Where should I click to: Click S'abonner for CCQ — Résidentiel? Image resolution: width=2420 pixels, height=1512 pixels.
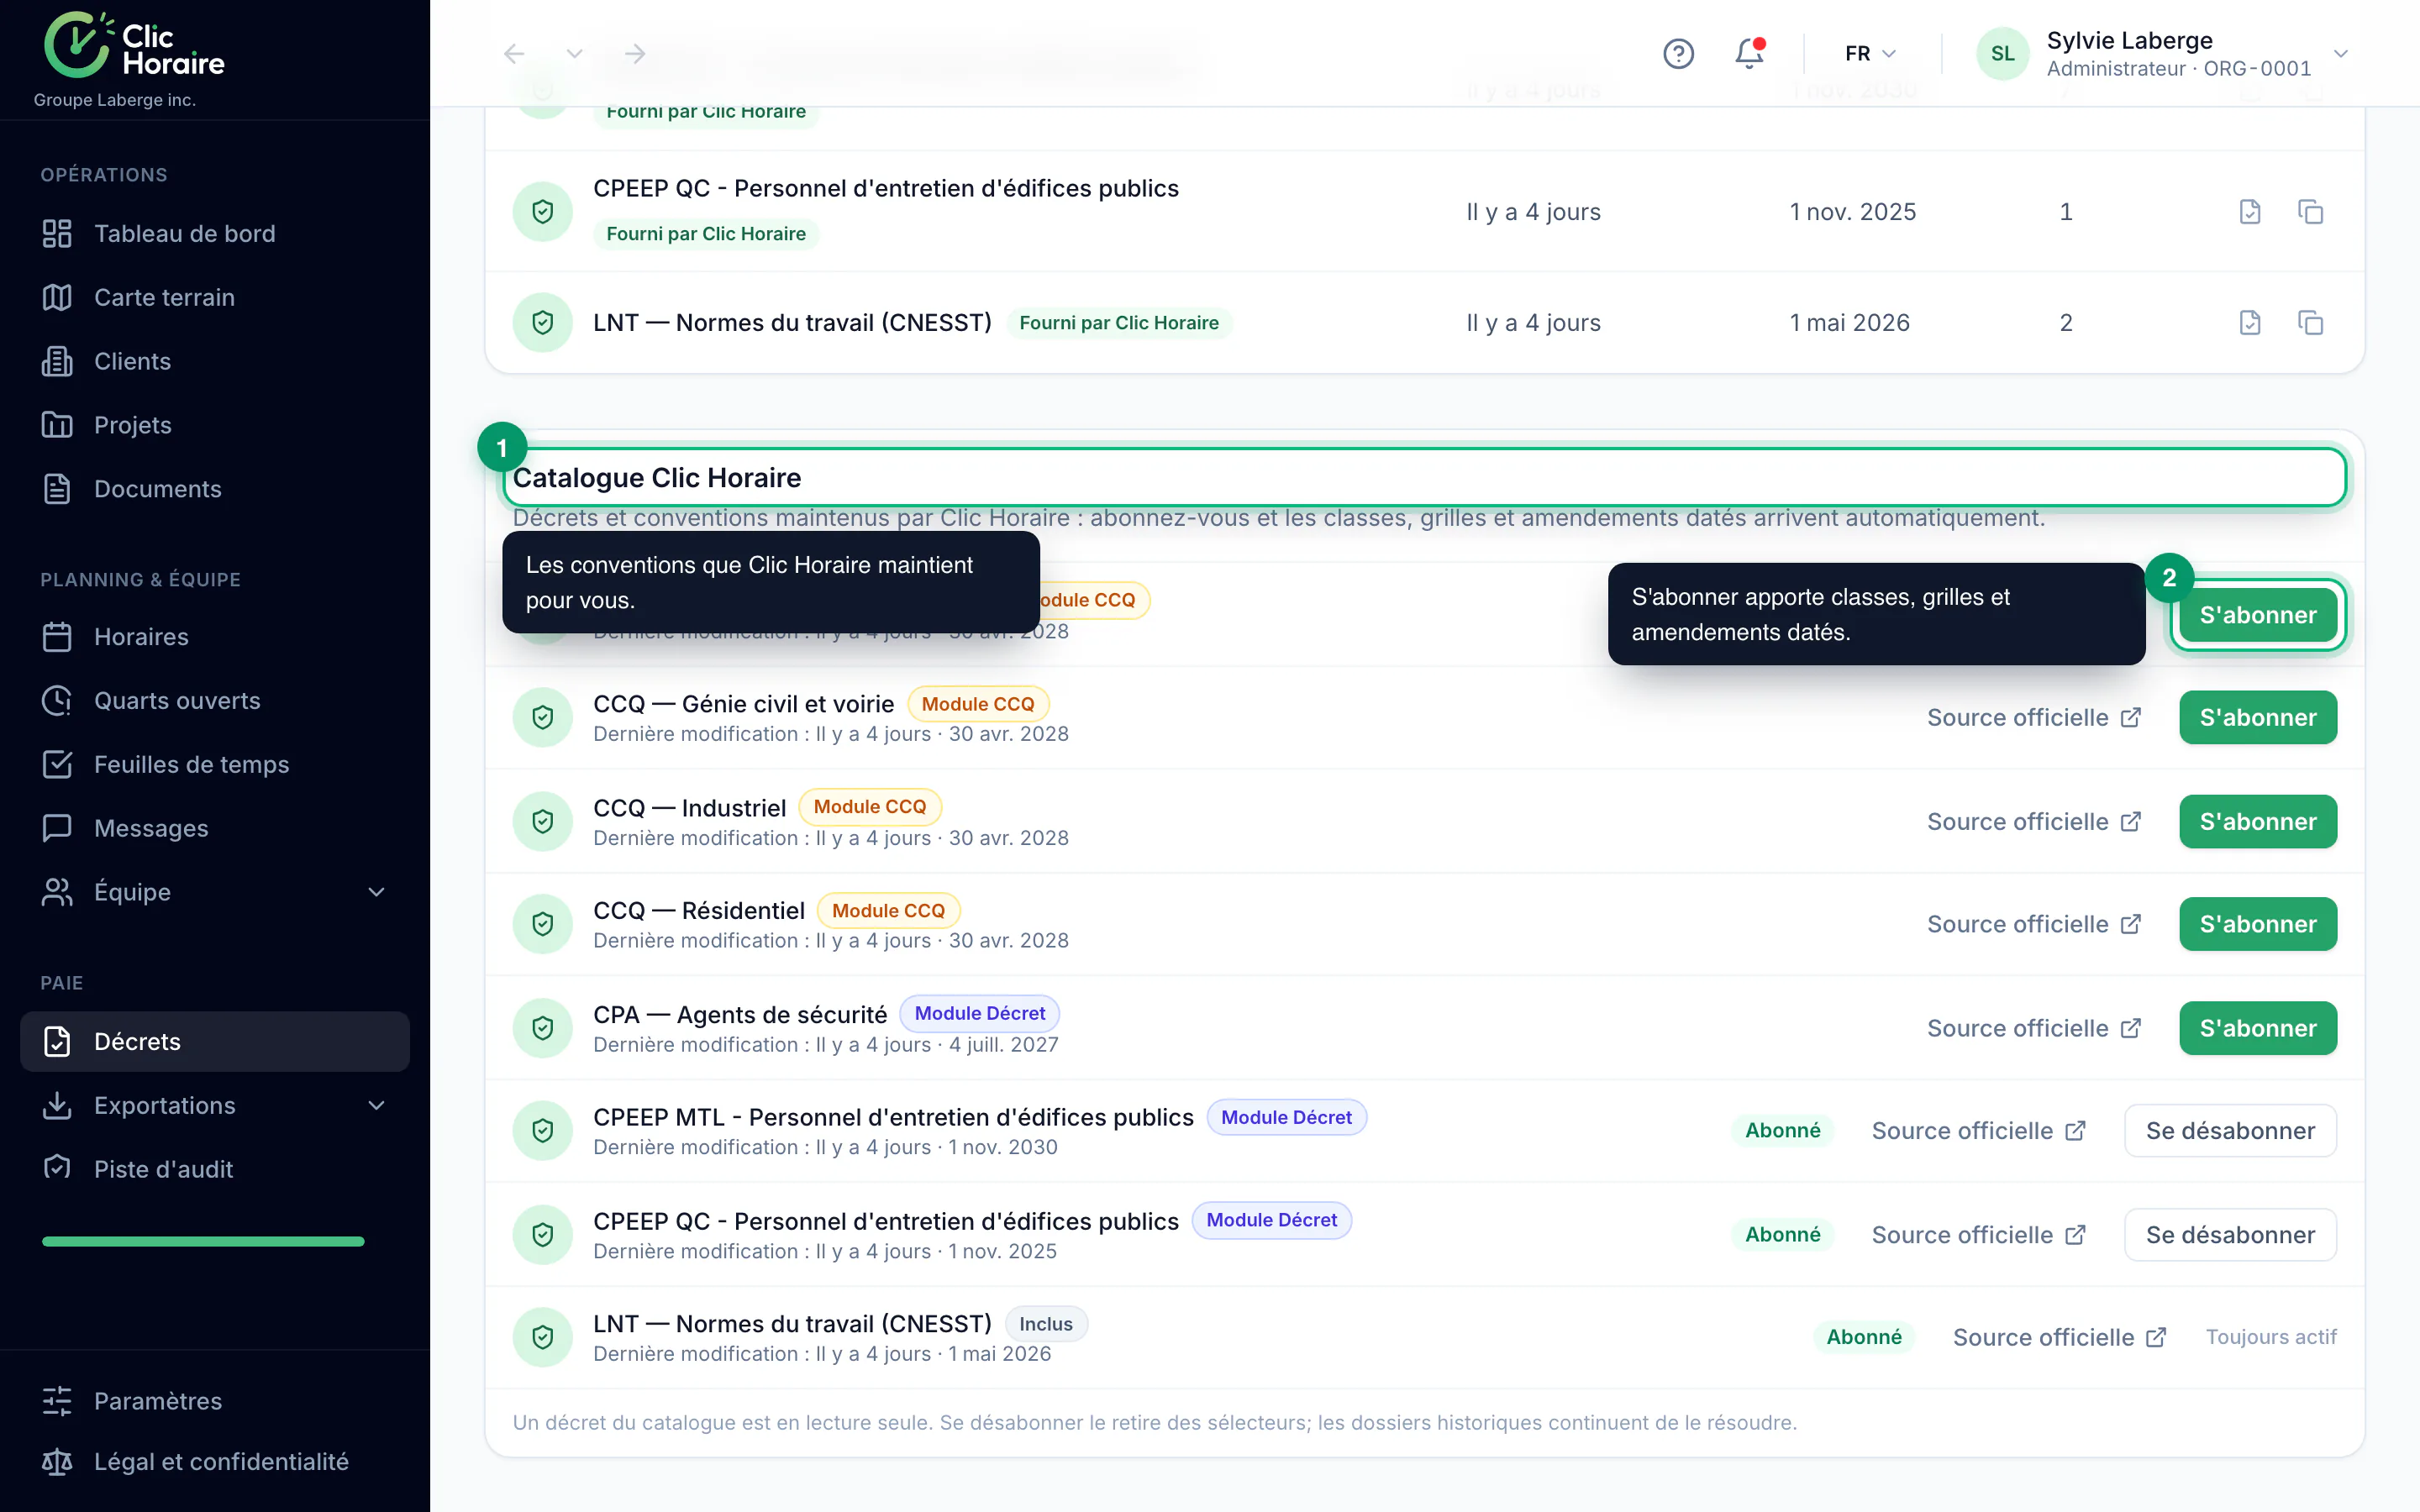(x=2258, y=924)
